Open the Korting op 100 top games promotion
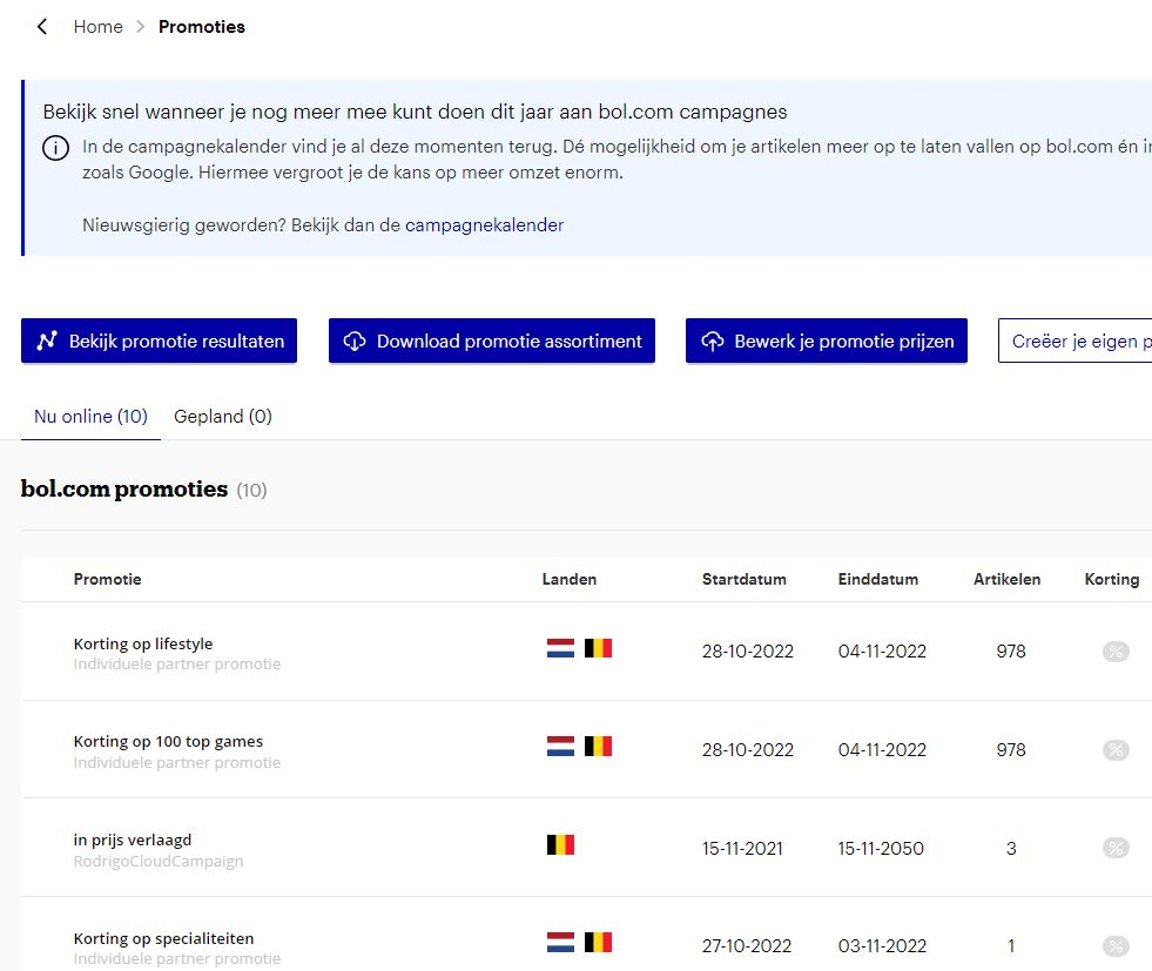 [168, 742]
